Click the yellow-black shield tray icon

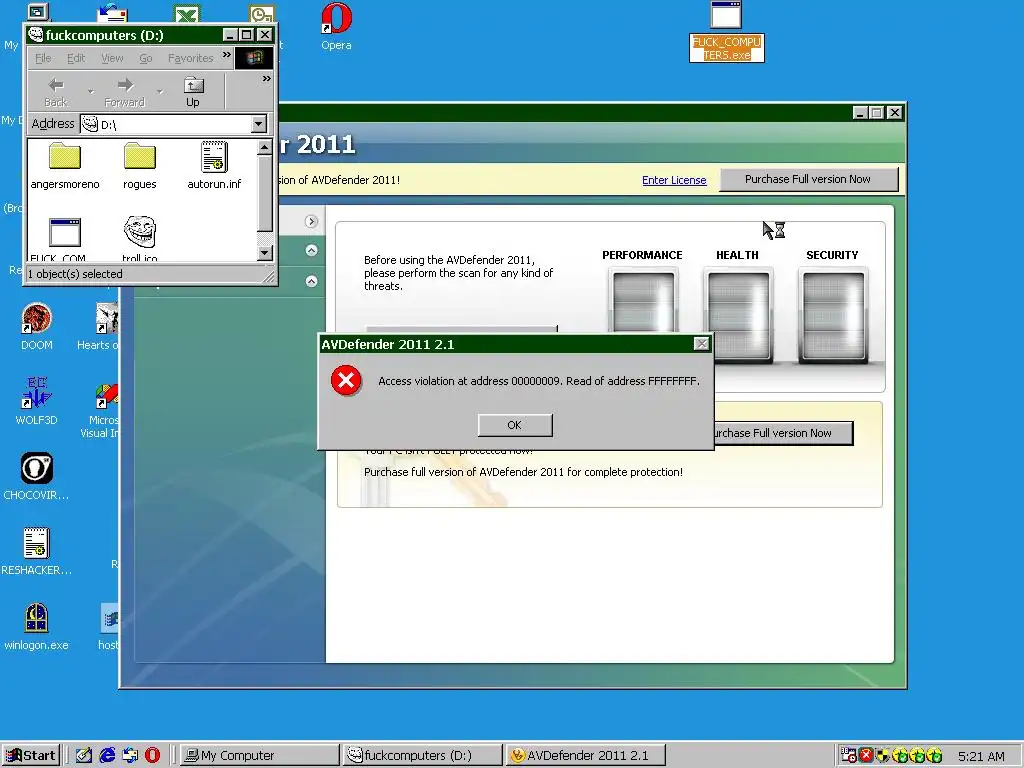pos(883,755)
